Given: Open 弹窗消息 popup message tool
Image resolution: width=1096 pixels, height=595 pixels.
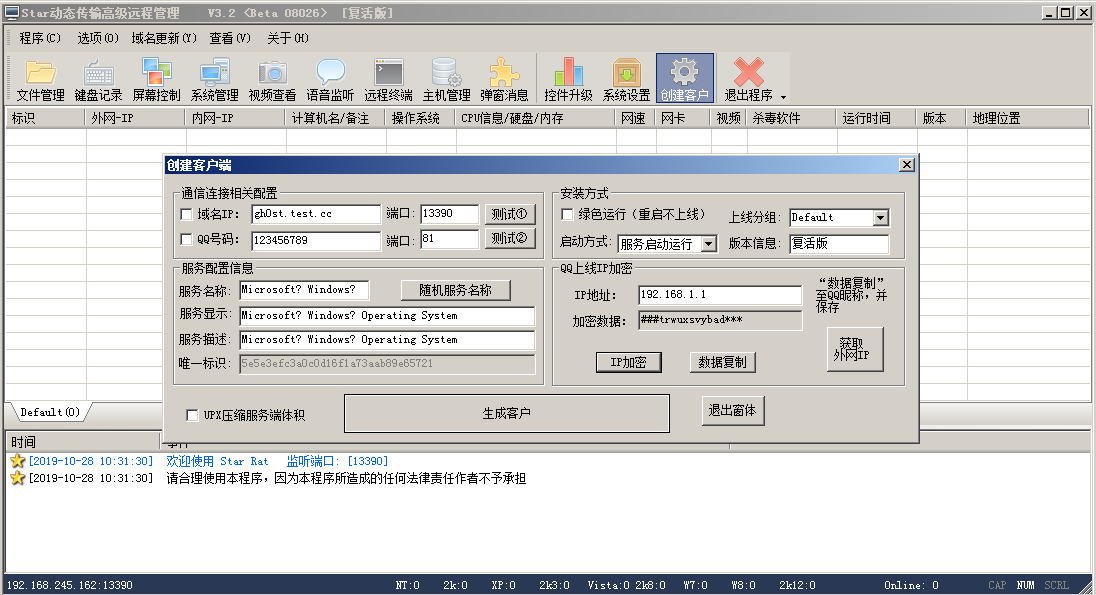Looking at the screenshot, I should [504, 78].
